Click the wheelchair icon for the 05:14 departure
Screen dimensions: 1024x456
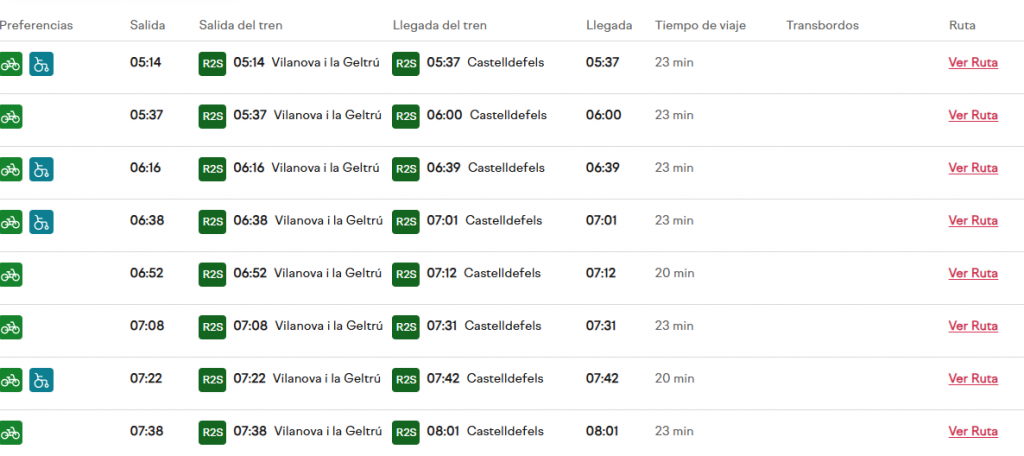[x=41, y=64]
